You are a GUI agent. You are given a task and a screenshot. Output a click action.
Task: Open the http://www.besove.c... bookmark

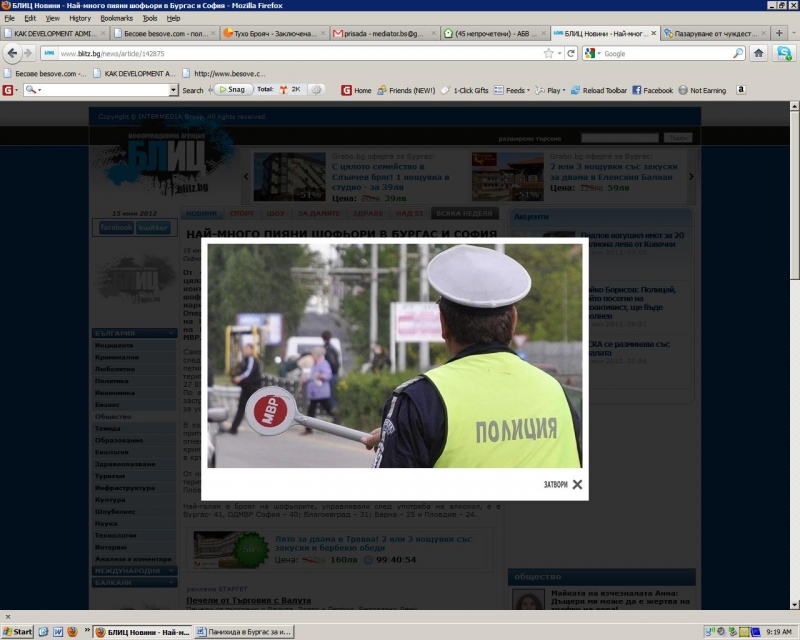pos(224,73)
